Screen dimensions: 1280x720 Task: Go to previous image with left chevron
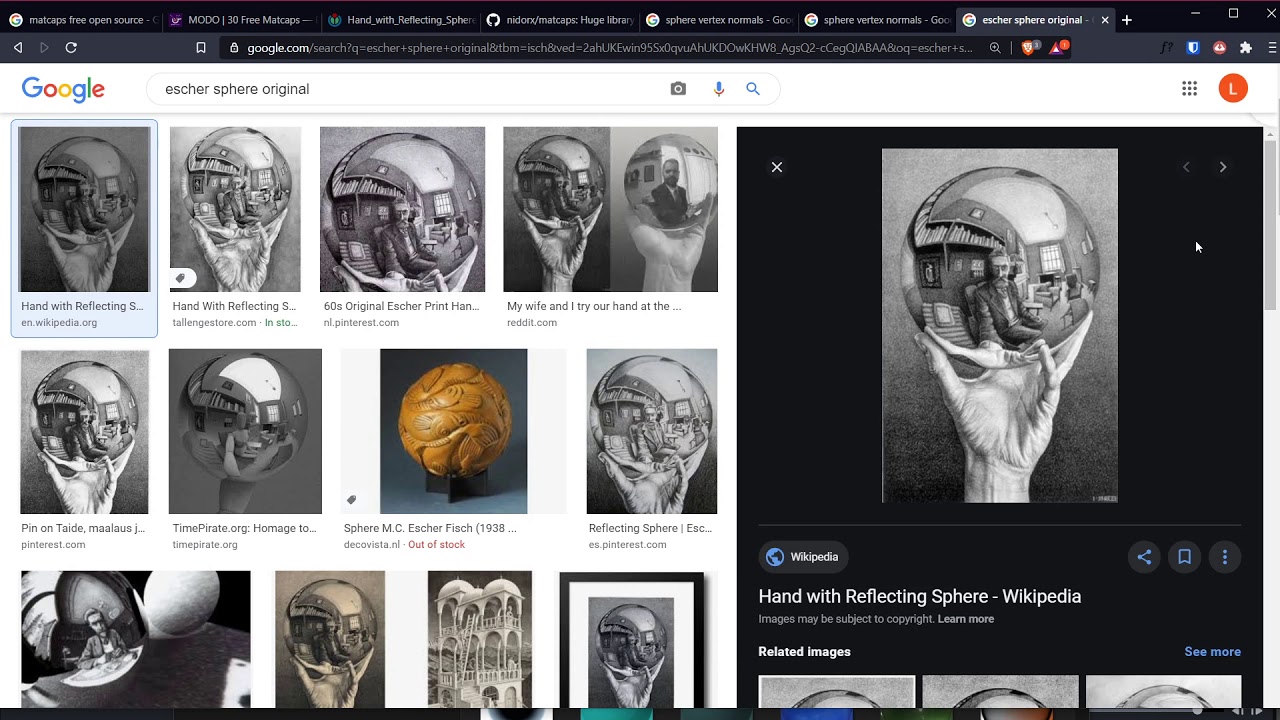coord(1186,167)
